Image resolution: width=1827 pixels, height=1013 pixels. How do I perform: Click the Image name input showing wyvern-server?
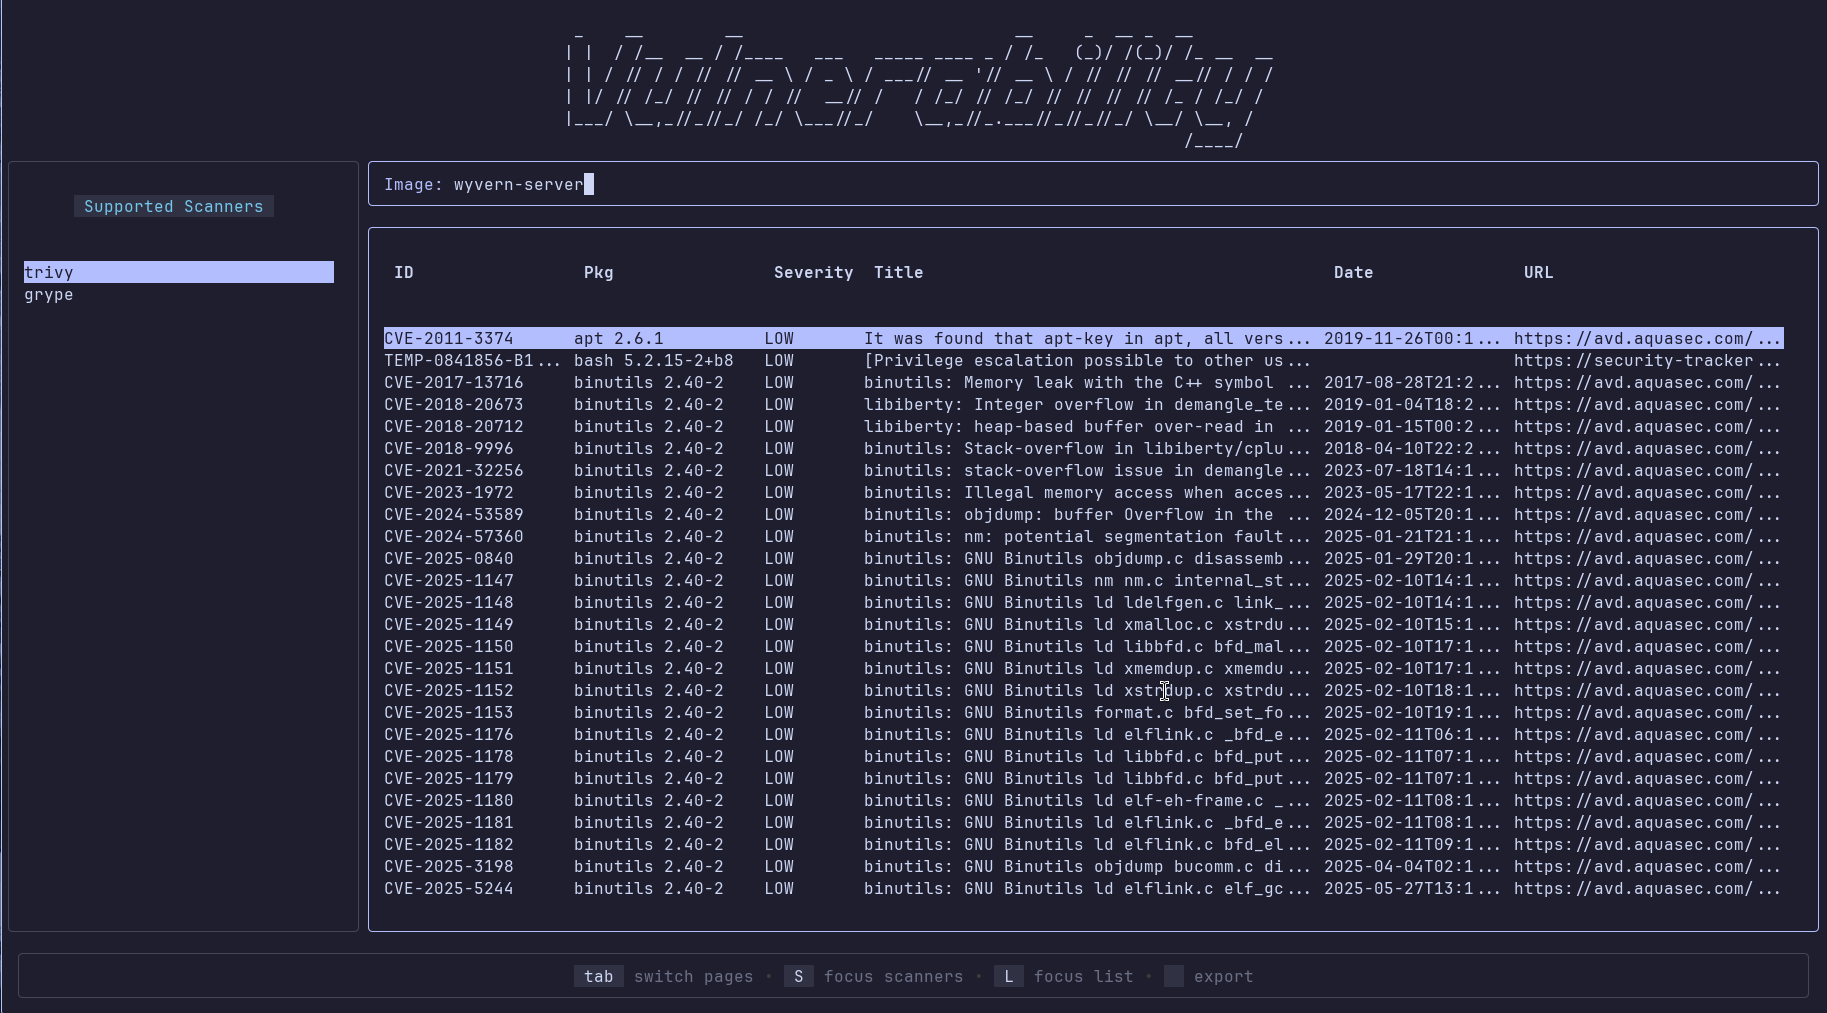(520, 184)
